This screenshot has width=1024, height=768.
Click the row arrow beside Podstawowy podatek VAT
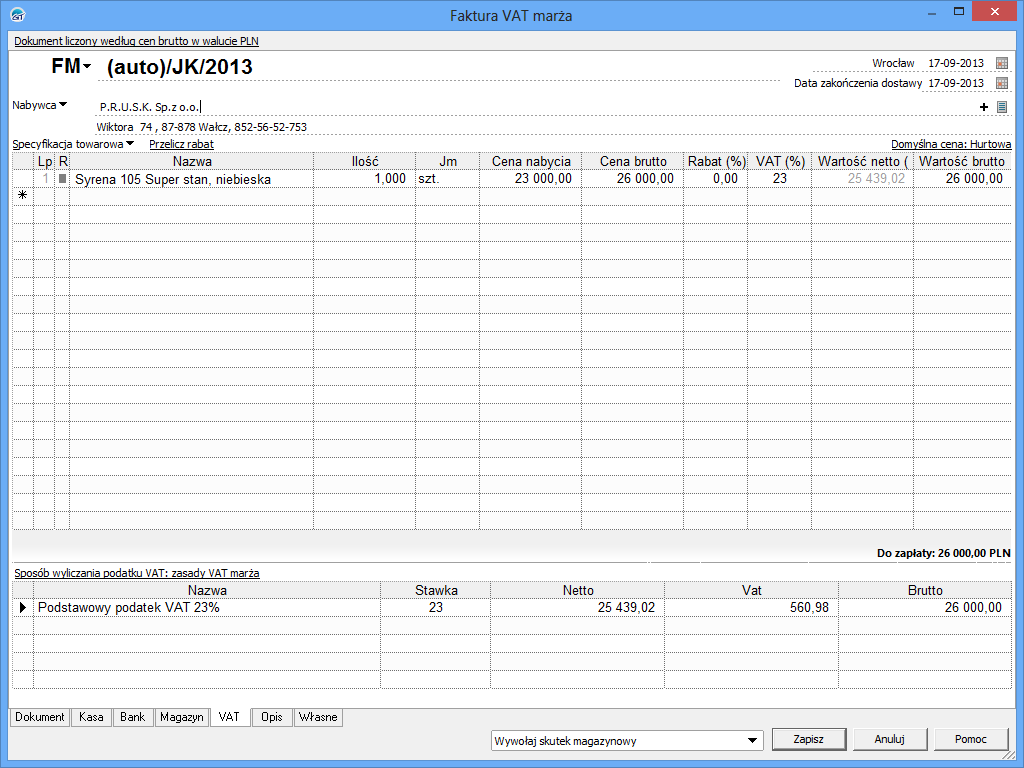pos(23,608)
